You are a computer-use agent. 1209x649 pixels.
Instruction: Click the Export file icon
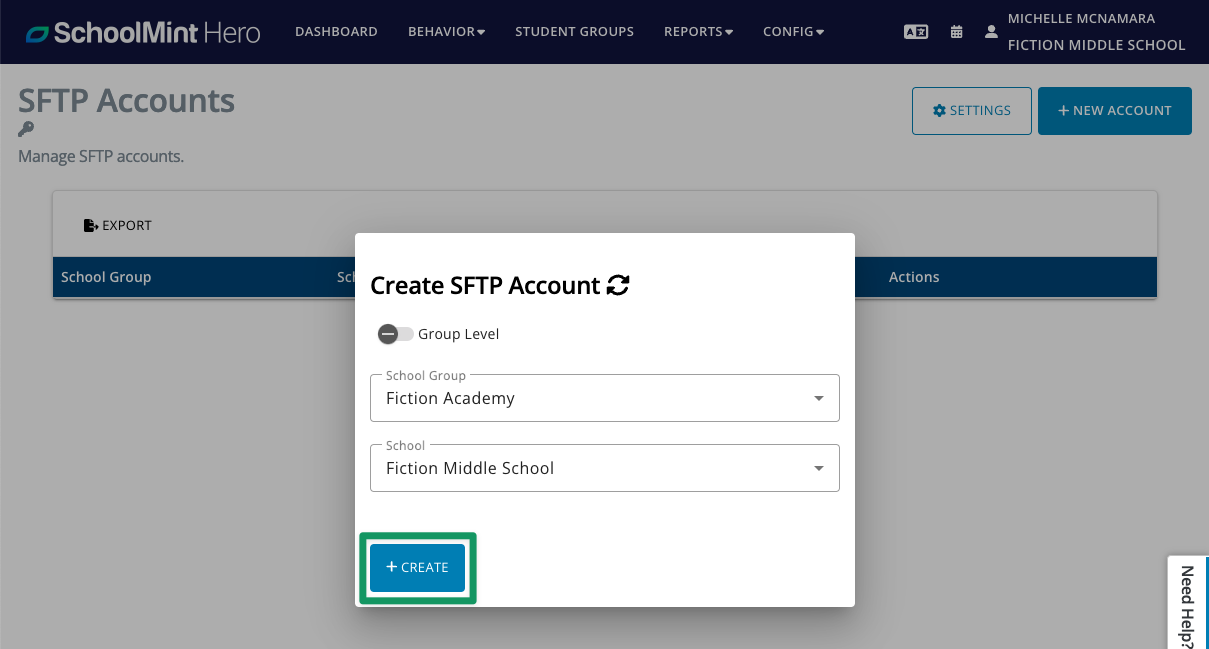90,226
